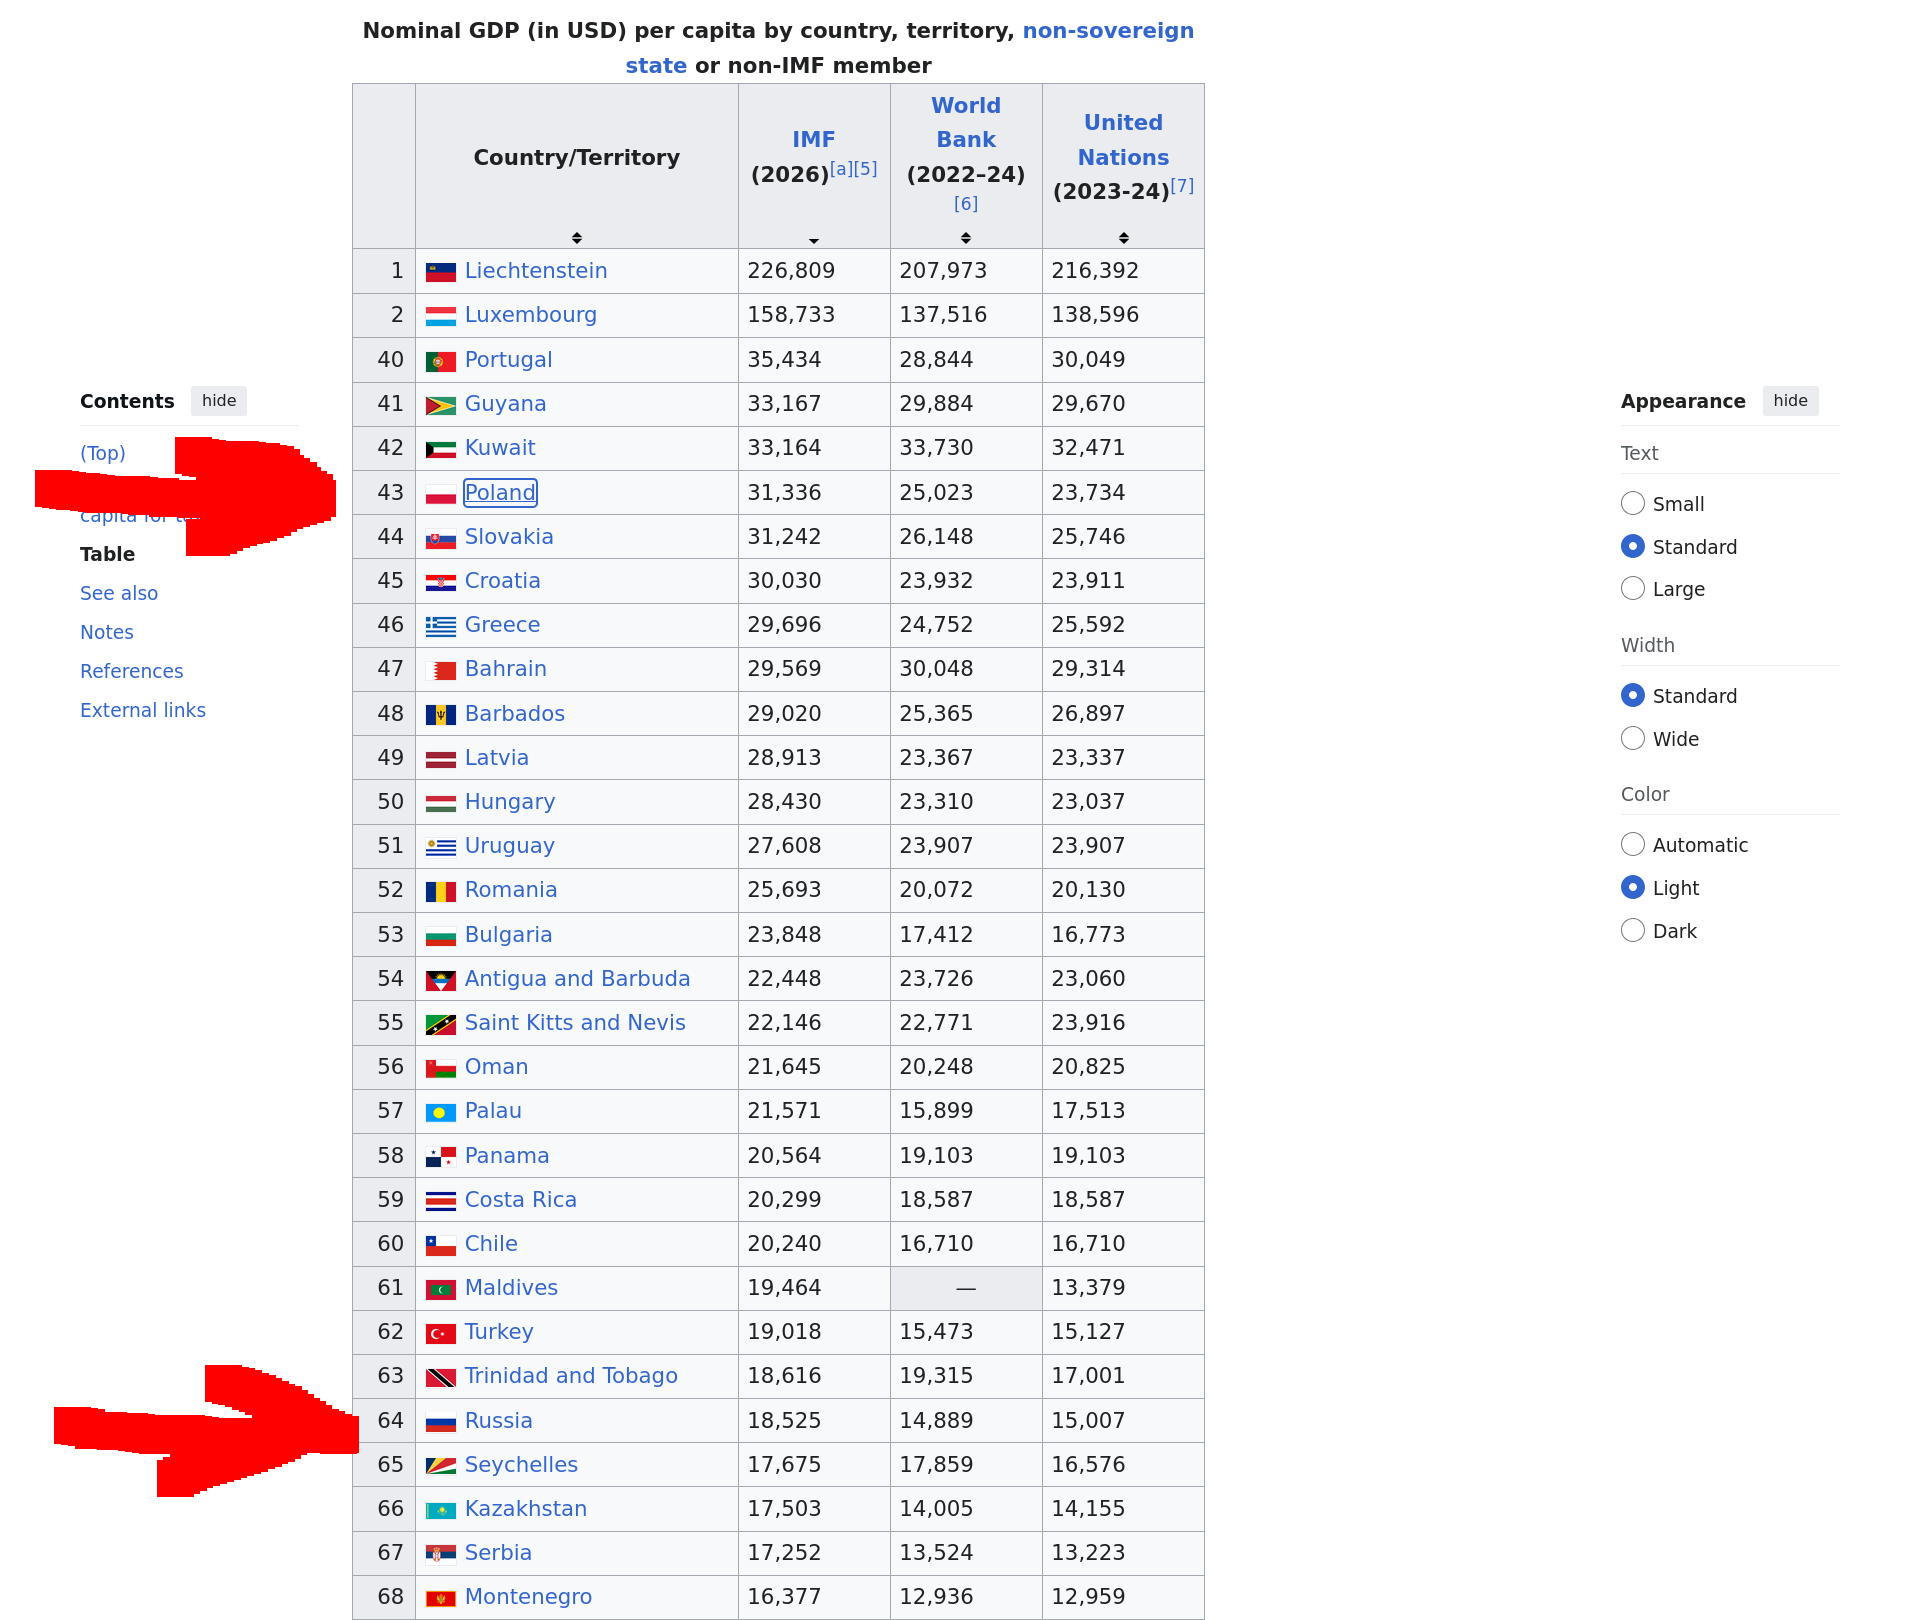Sort table by Country/Territory column
The image size is (1920, 1620).
(577, 237)
